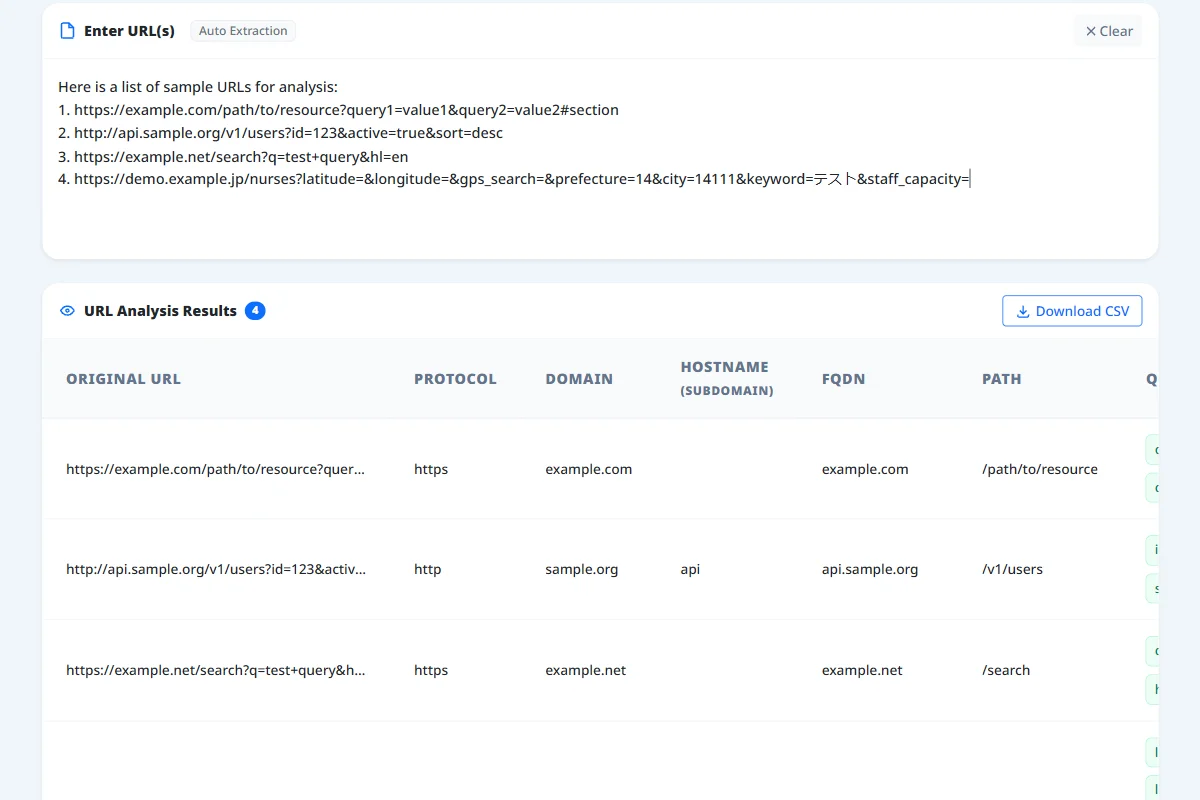This screenshot has width=1200, height=800.
Task: Click the path cell /path/to/resource
Action: (x=1040, y=469)
